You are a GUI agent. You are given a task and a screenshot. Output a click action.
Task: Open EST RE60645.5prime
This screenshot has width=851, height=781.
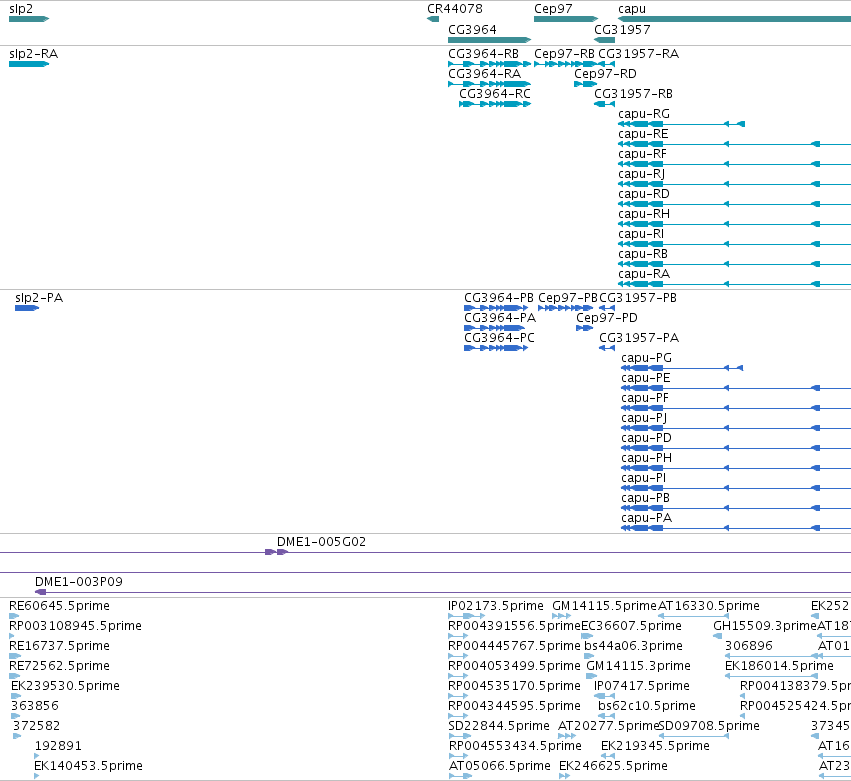point(14,616)
